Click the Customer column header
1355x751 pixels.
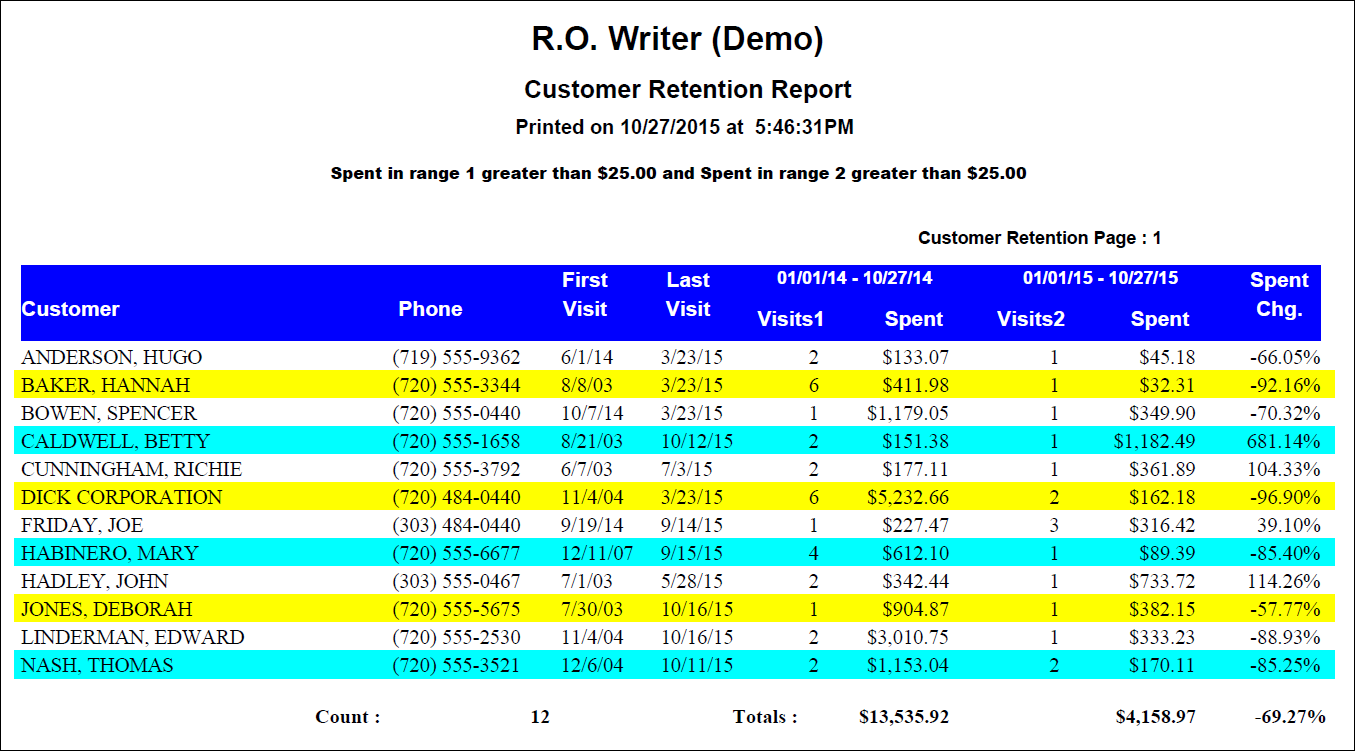(x=71, y=309)
